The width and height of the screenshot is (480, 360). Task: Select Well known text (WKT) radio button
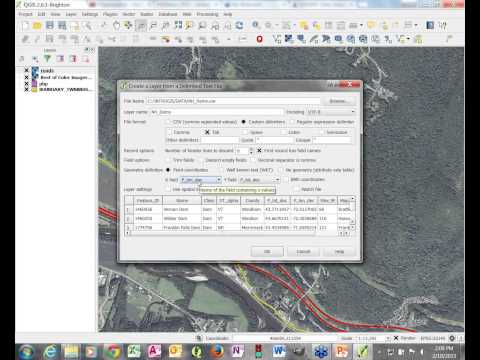[x=221, y=170]
